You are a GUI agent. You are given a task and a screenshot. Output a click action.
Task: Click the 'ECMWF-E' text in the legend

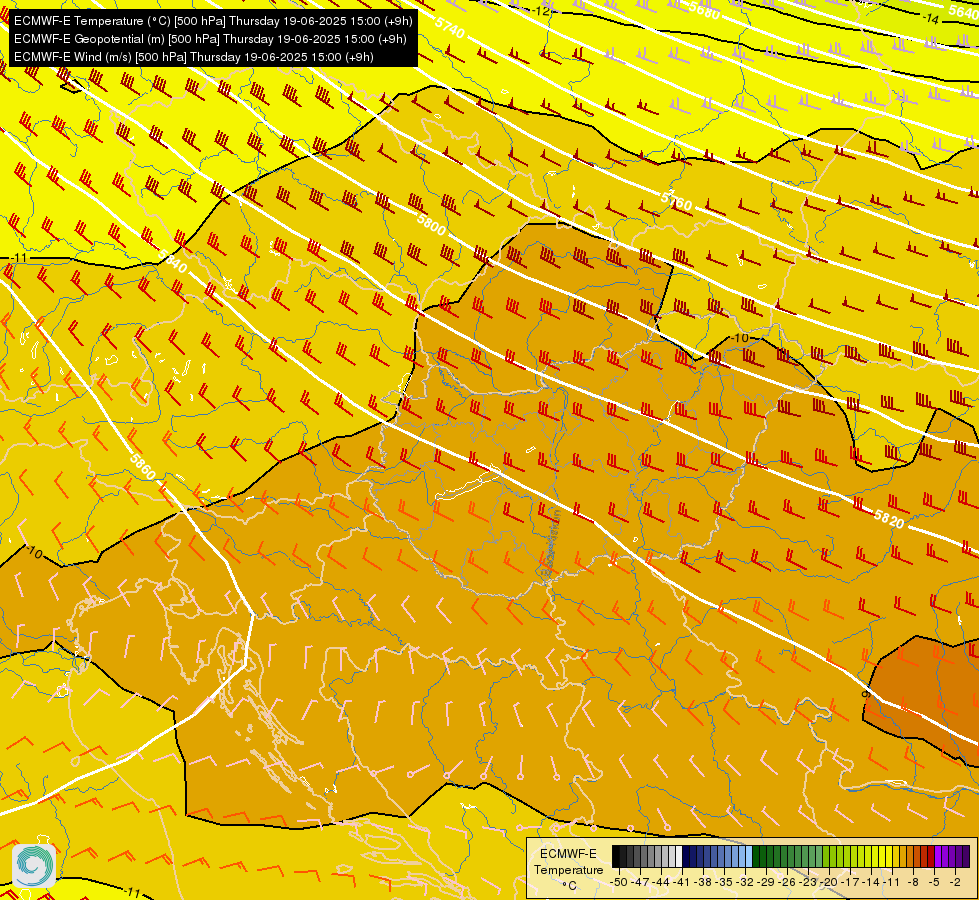click(x=568, y=854)
